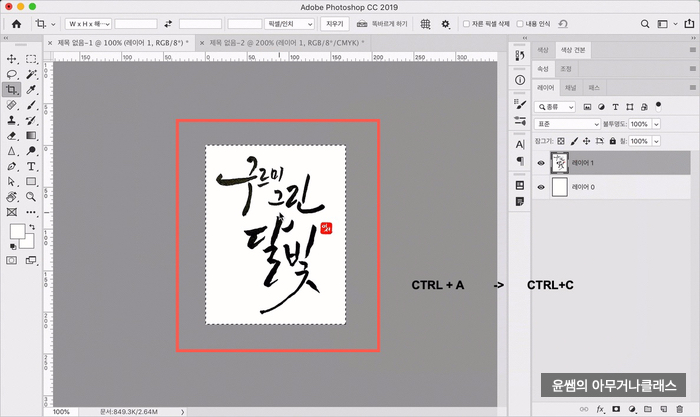Image resolution: width=700 pixels, height=417 pixels.
Task: Select the Gradient tool
Action: click(31, 135)
